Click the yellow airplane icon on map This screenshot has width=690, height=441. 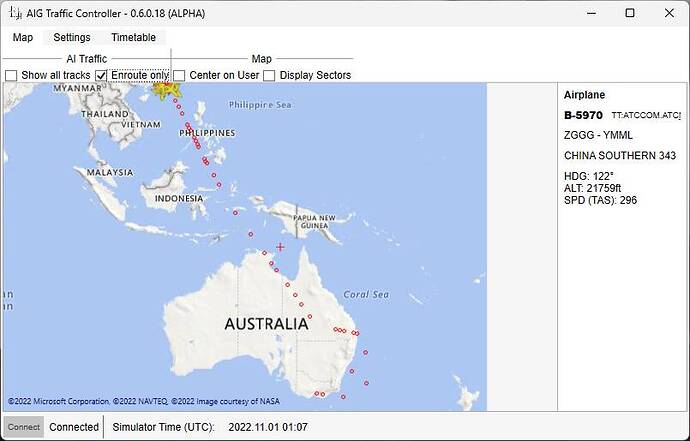166,90
